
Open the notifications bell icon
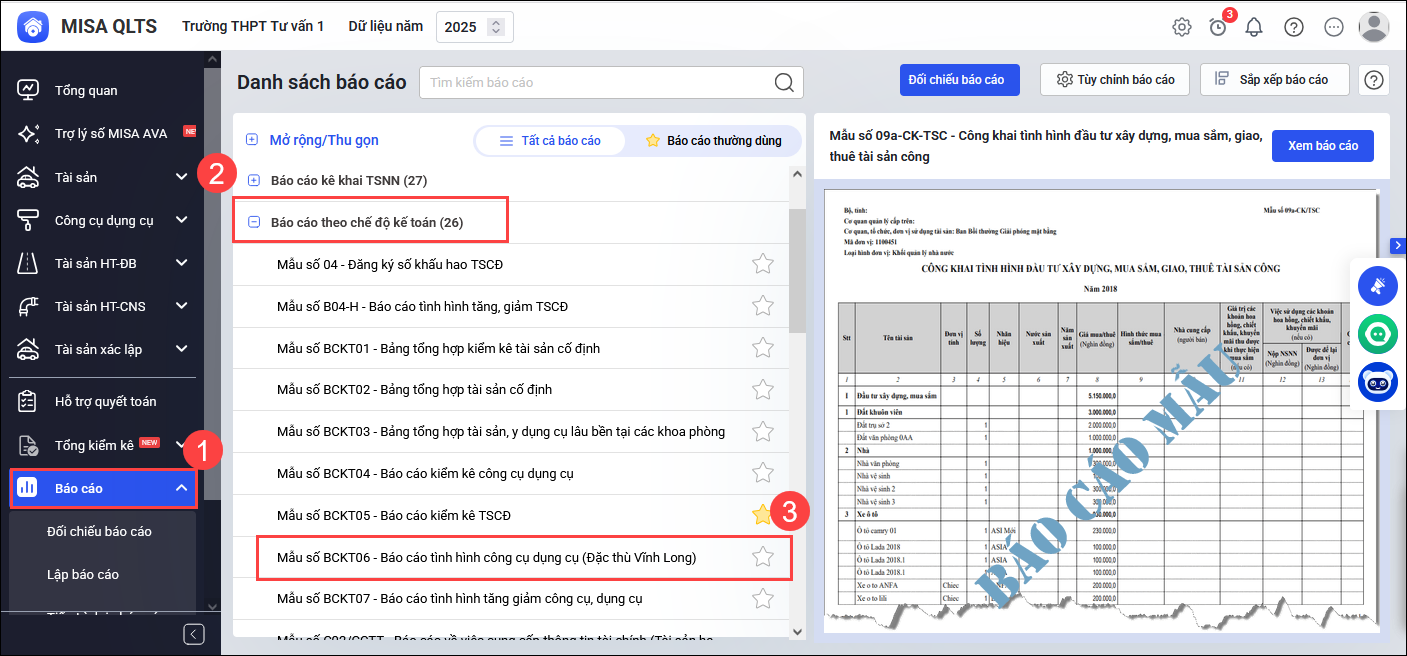pyautogui.click(x=1254, y=27)
